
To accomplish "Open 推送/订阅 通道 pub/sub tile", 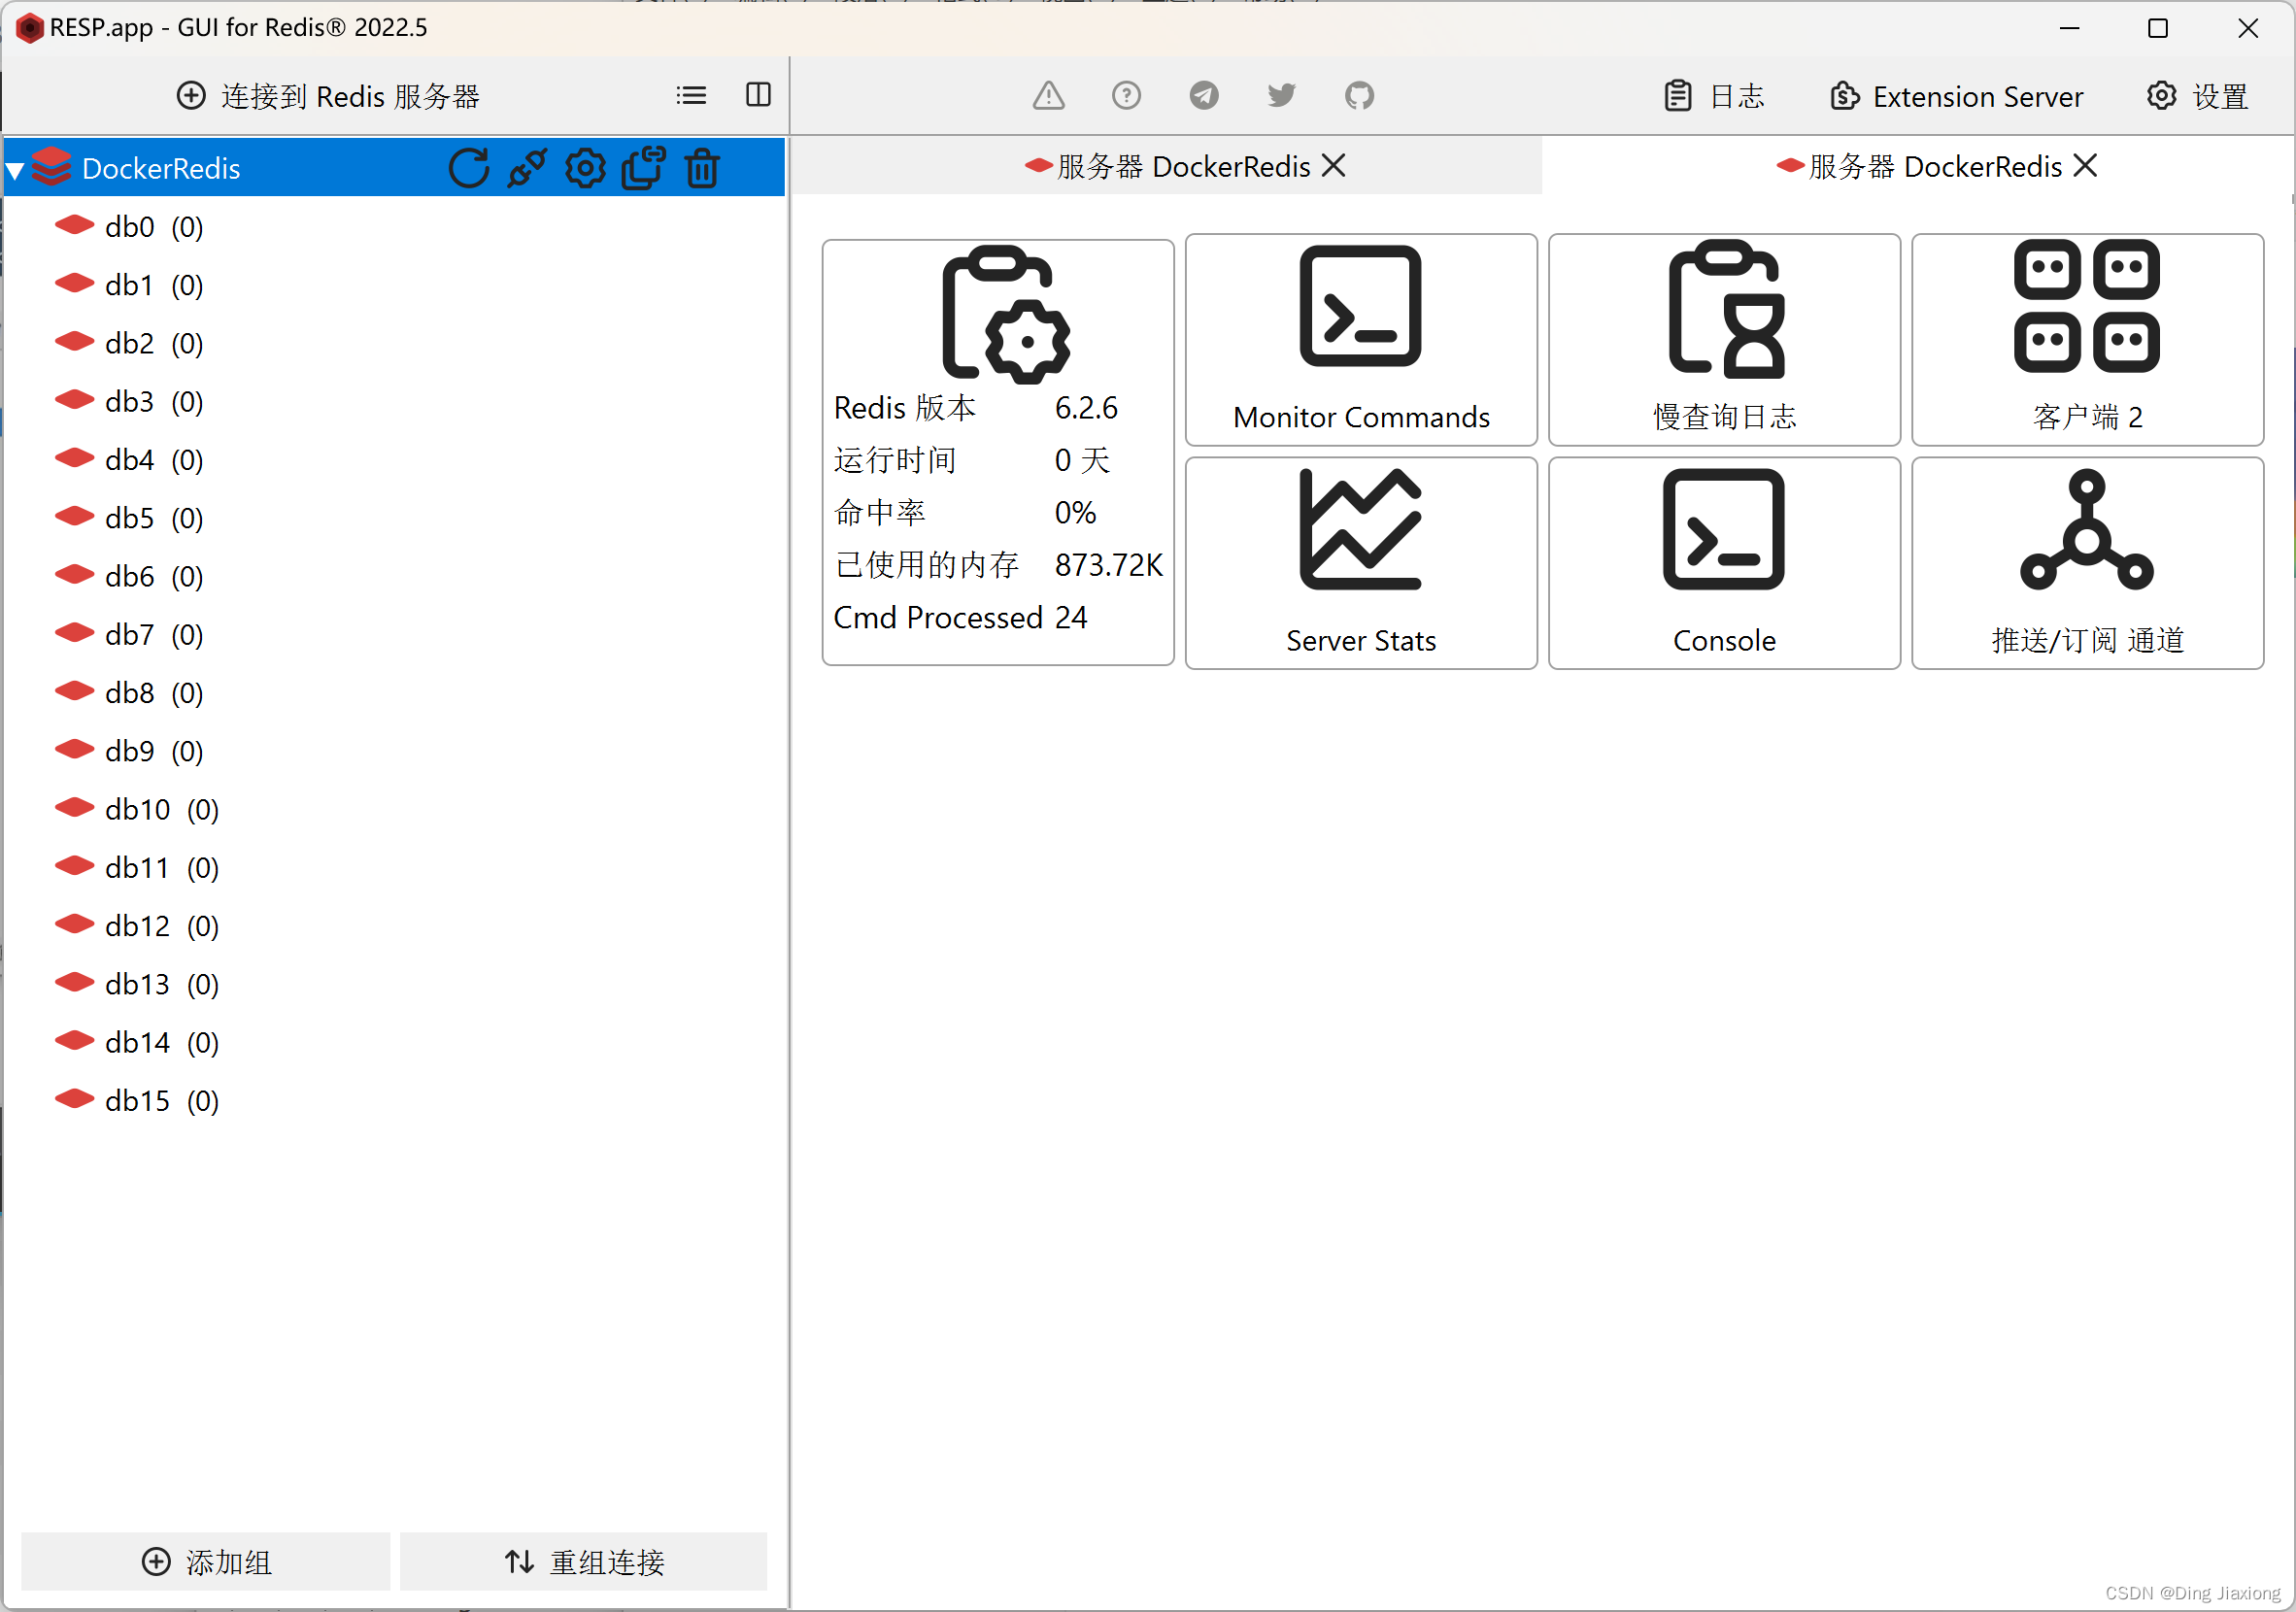I will (x=2087, y=563).
